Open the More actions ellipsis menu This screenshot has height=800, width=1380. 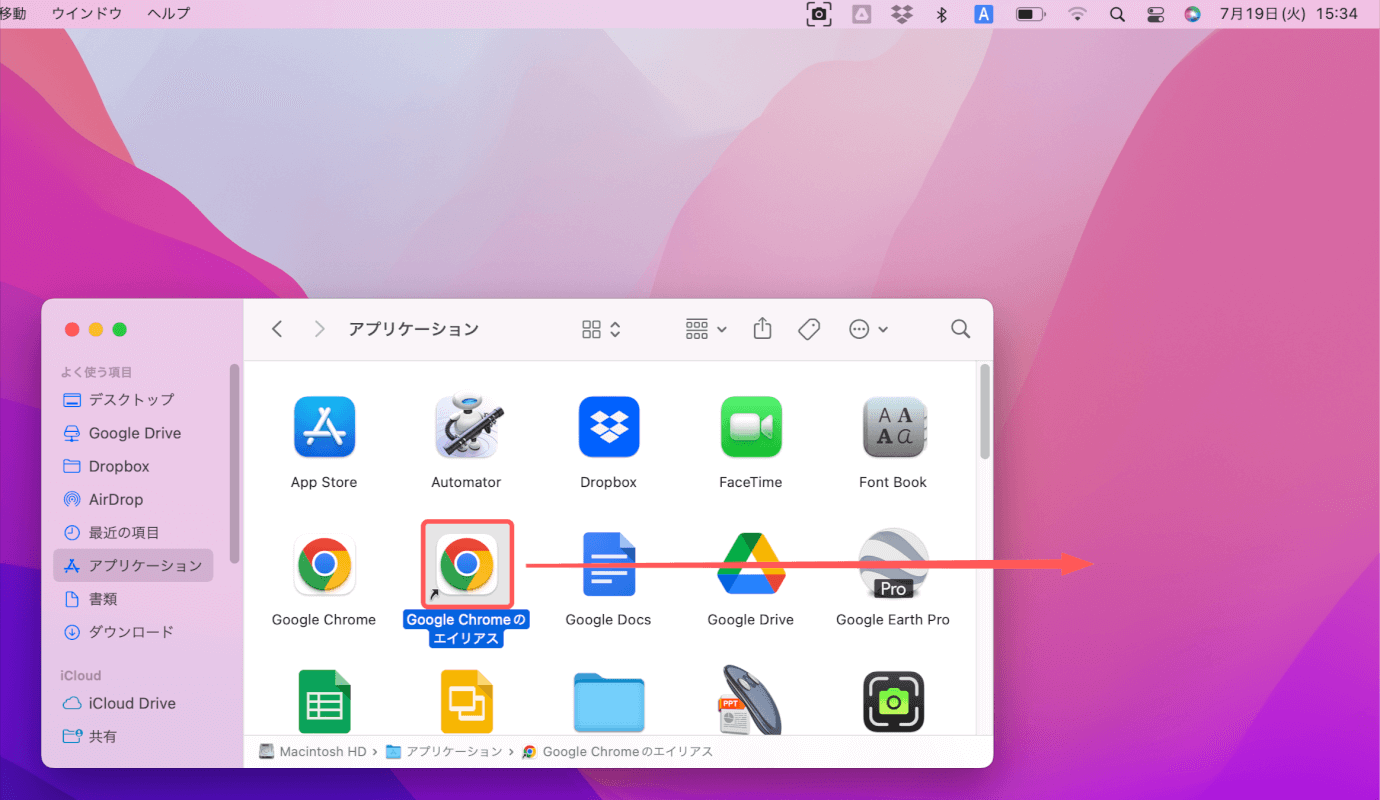point(868,329)
